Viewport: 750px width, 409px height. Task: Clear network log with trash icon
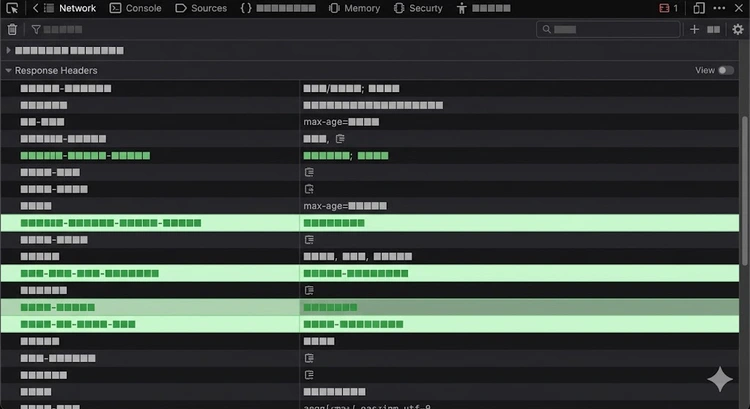coord(12,30)
